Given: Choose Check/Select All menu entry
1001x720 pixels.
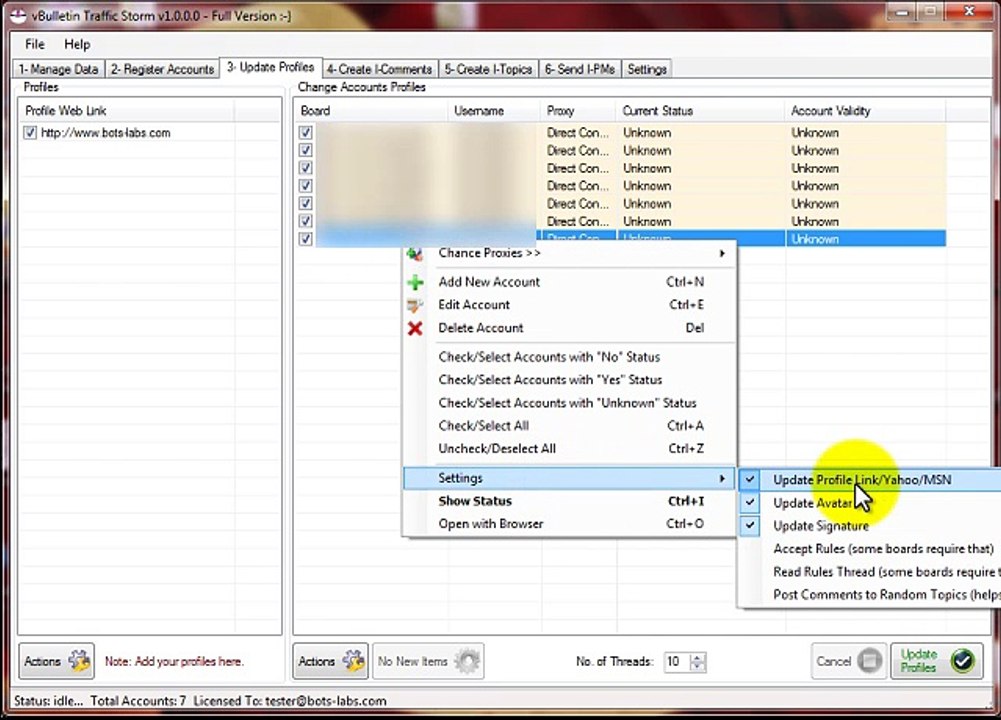Looking at the screenshot, I should click(x=569, y=426).
